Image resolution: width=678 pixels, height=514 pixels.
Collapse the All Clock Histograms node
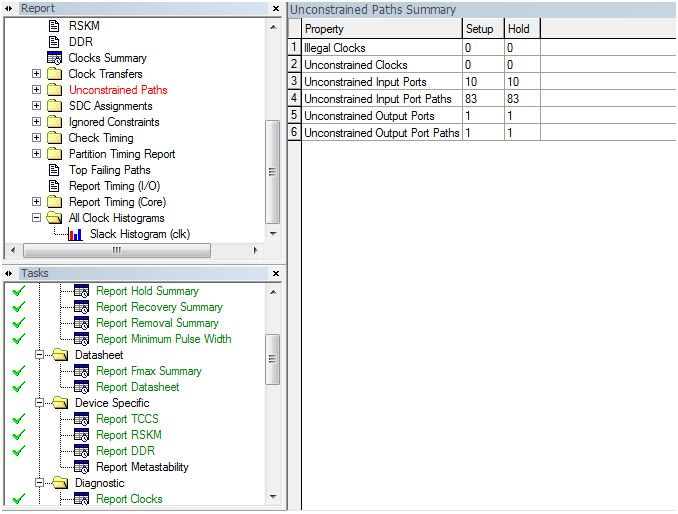point(36,218)
